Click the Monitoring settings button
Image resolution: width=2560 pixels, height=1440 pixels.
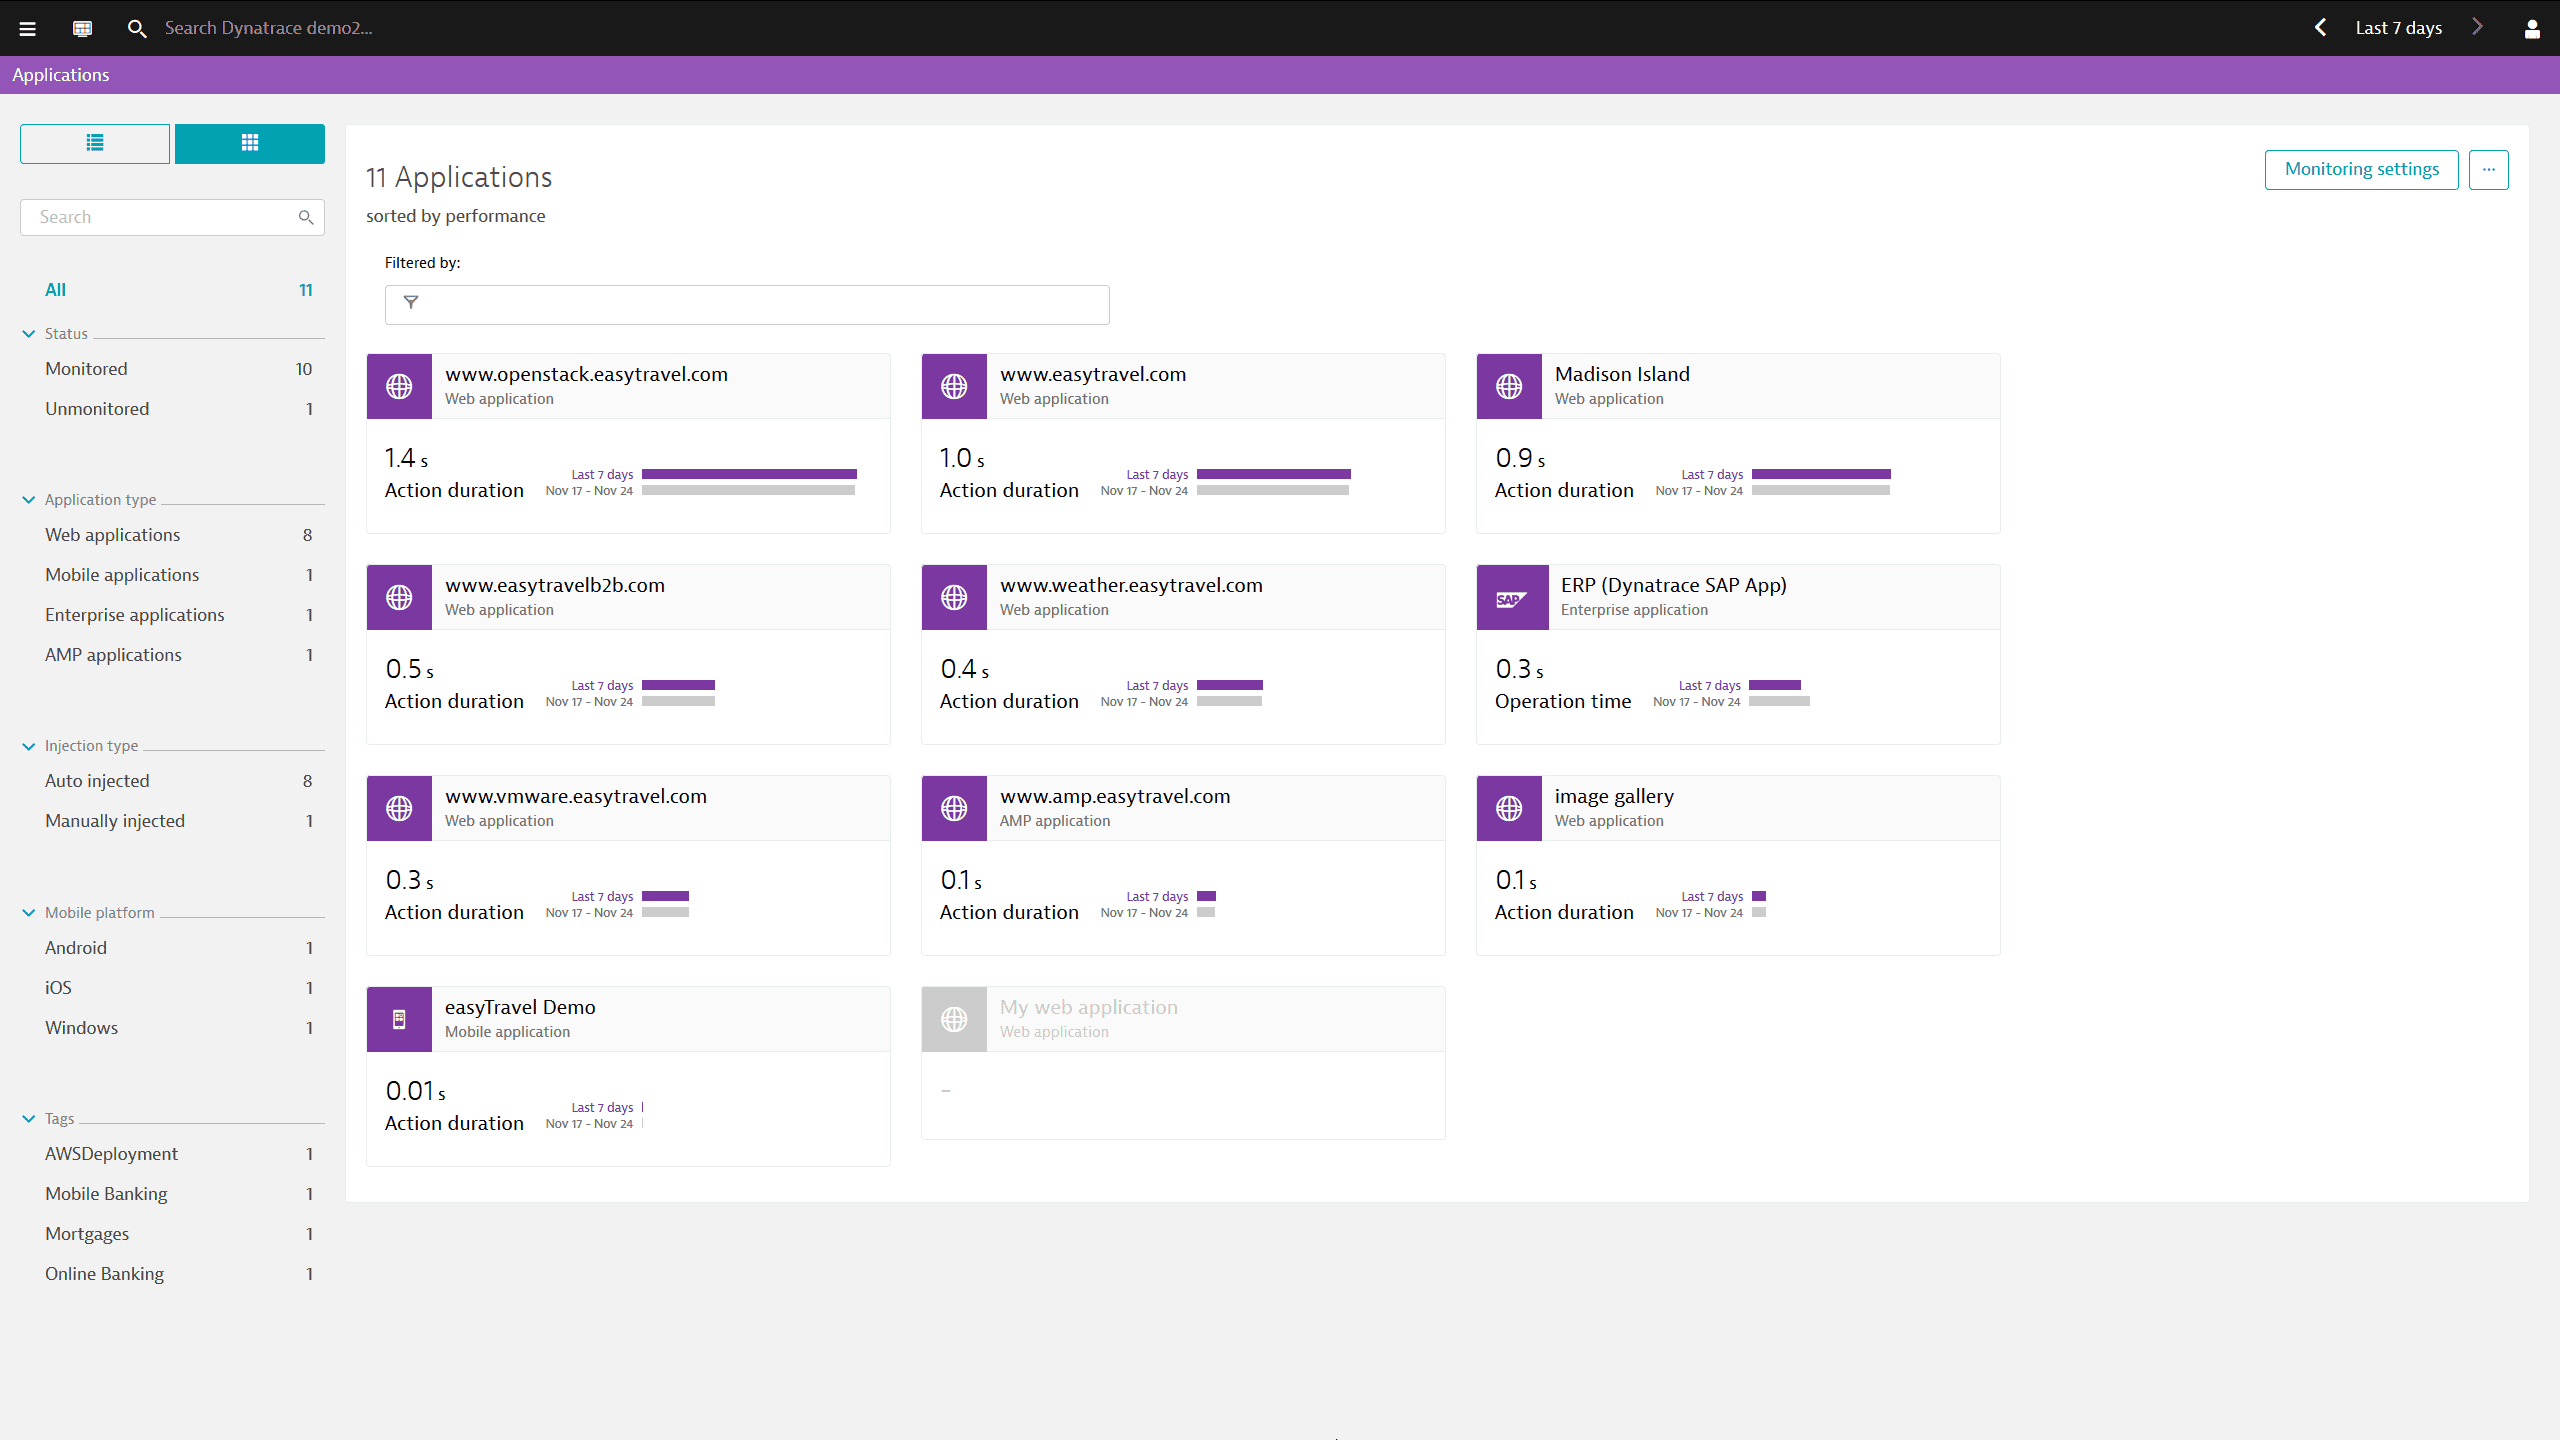tap(2361, 169)
